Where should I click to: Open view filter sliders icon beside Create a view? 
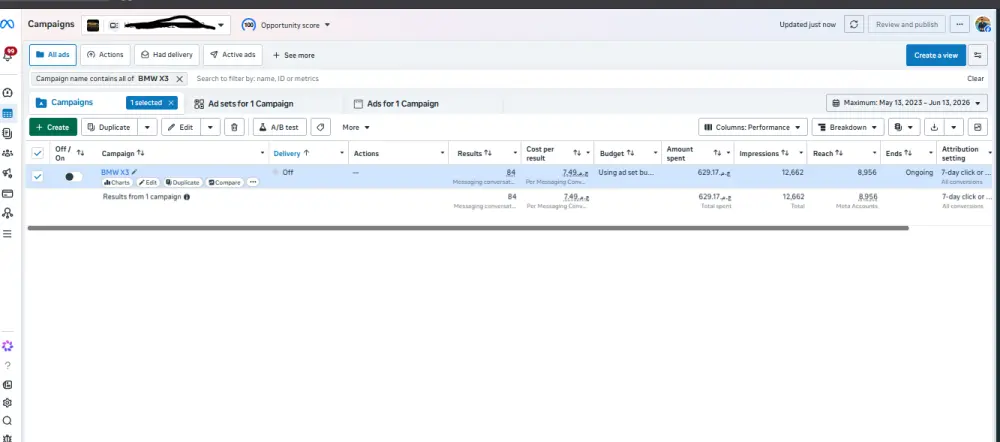click(978, 55)
